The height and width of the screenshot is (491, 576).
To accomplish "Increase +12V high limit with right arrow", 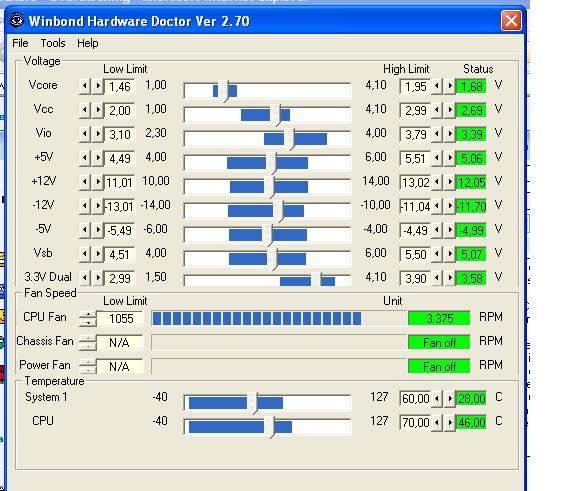I will pos(450,182).
